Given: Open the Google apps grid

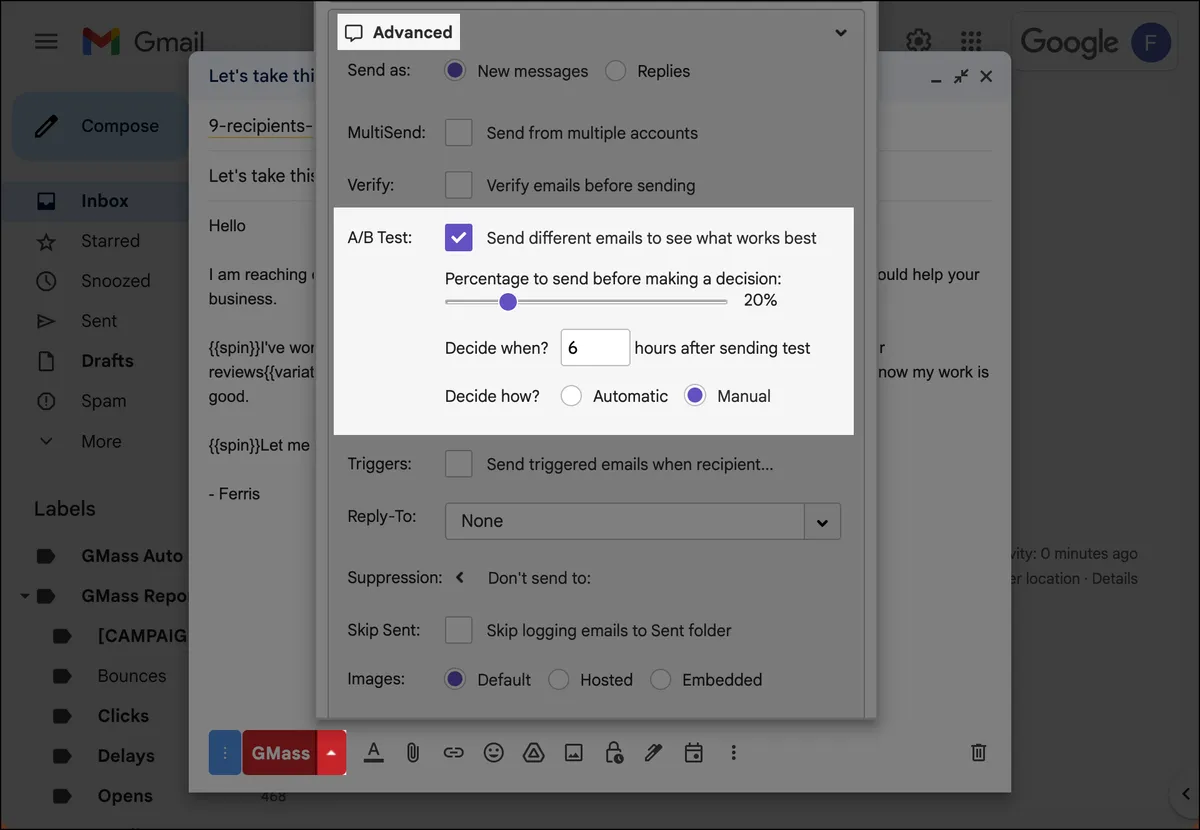Looking at the screenshot, I should click(971, 41).
